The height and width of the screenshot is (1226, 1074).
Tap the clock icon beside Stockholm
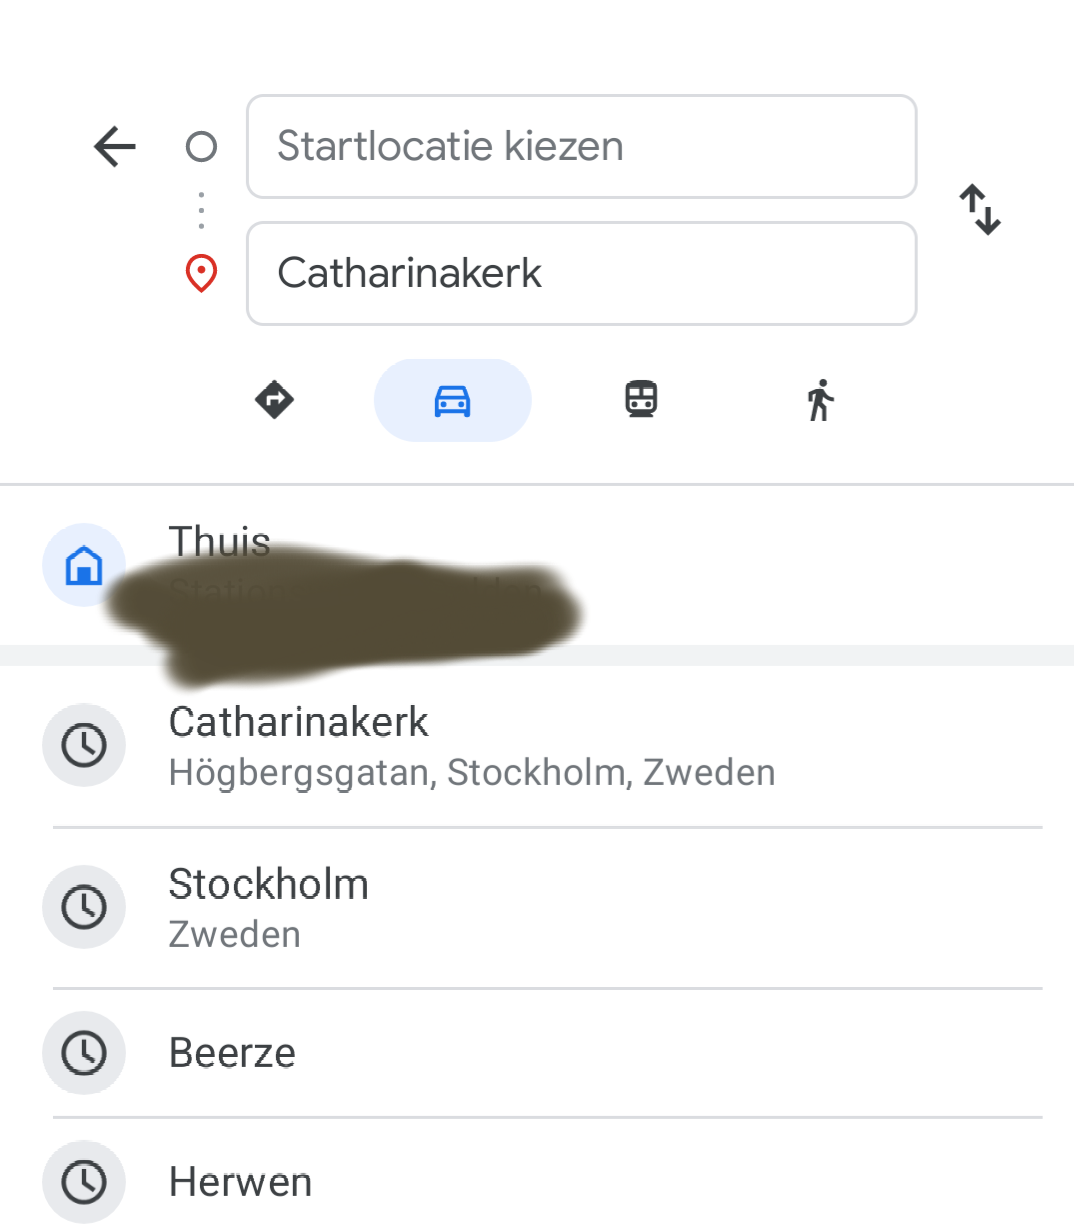(x=84, y=907)
